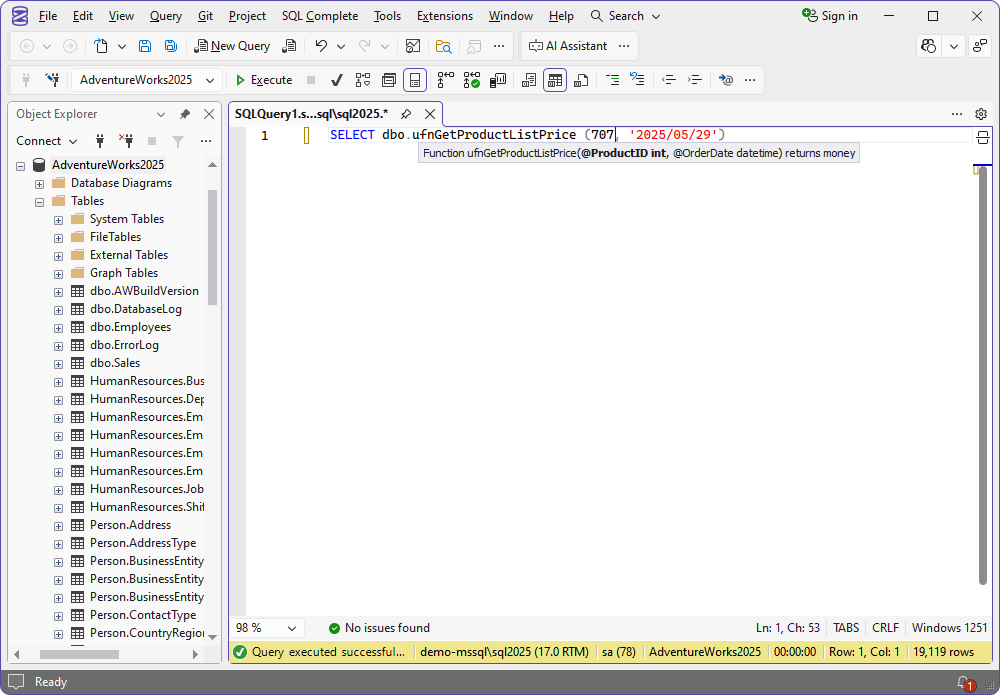Expand the Person.Address table node
The height and width of the screenshot is (695, 1000).
58,525
